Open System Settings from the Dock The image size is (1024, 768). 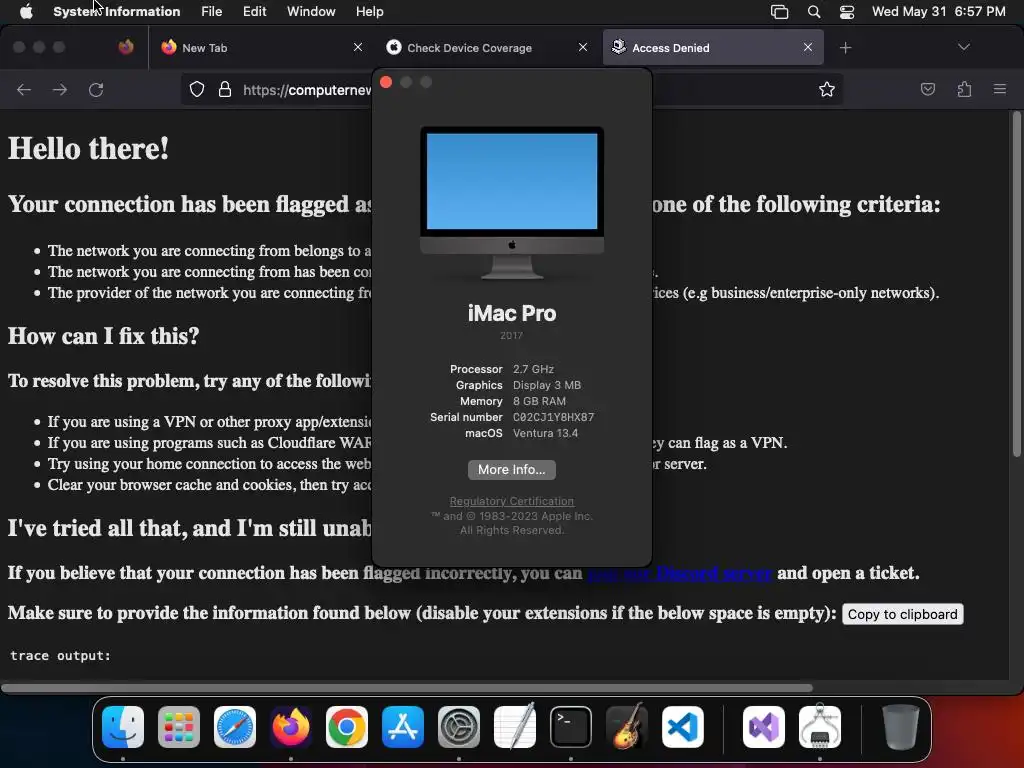pyautogui.click(x=458, y=727)
